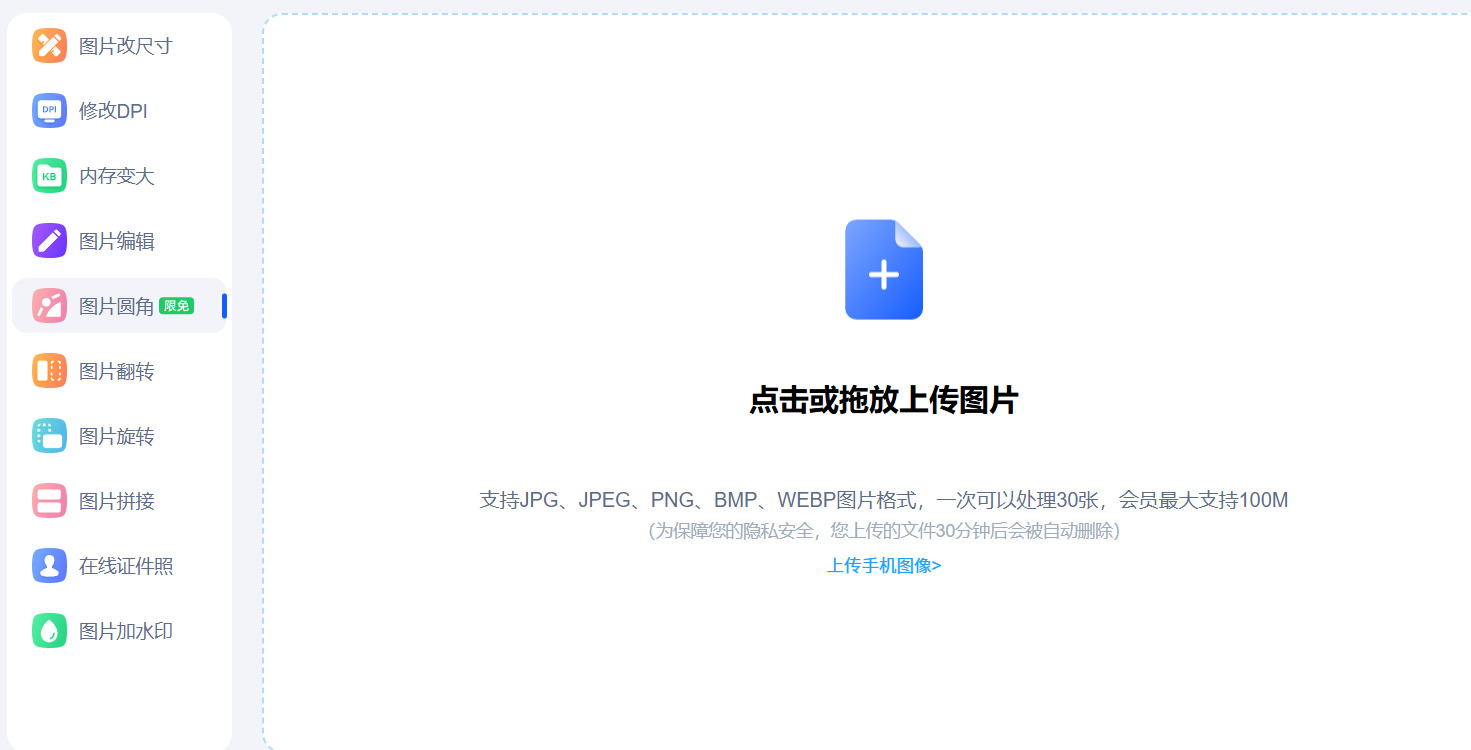Click the highlighted 图片圆角 sidebar item
The image size is (1471, 750).
(118, 305)
